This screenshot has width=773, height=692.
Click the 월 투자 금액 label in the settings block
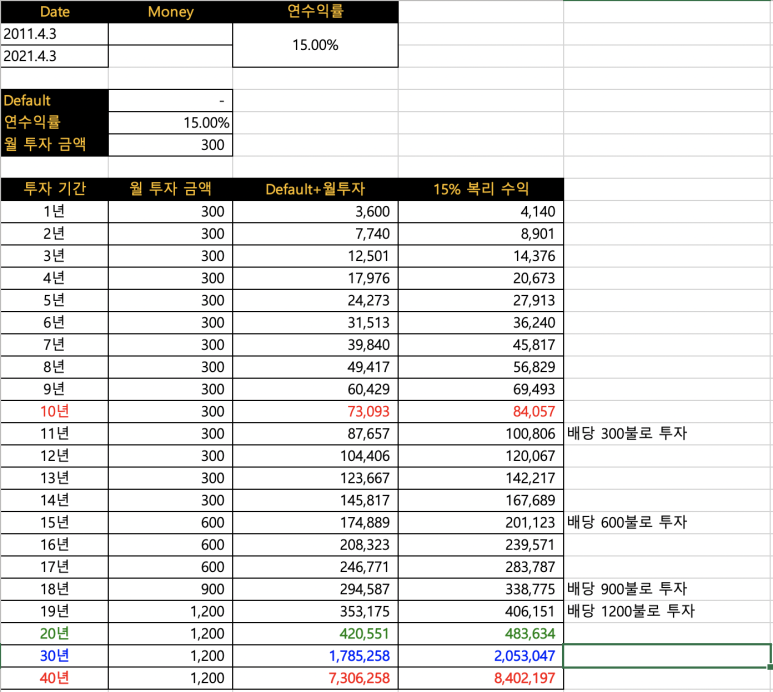click(54, 145)
